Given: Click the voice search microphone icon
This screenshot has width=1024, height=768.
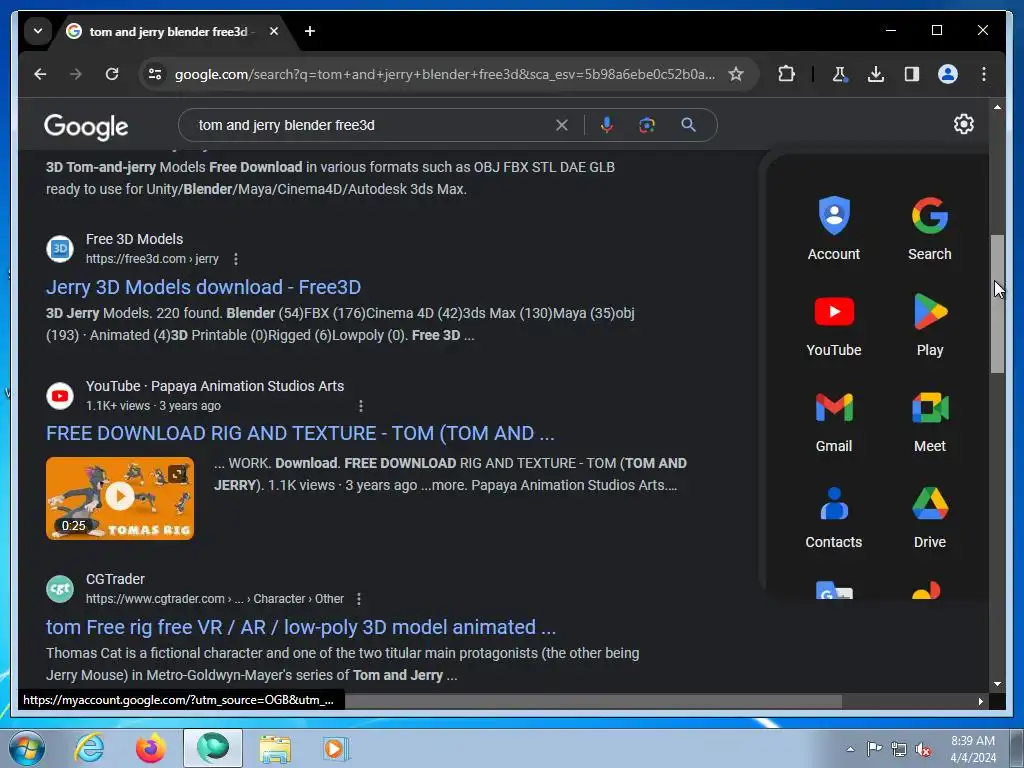Looking at the screenshot, I should [x=607, y=125].
